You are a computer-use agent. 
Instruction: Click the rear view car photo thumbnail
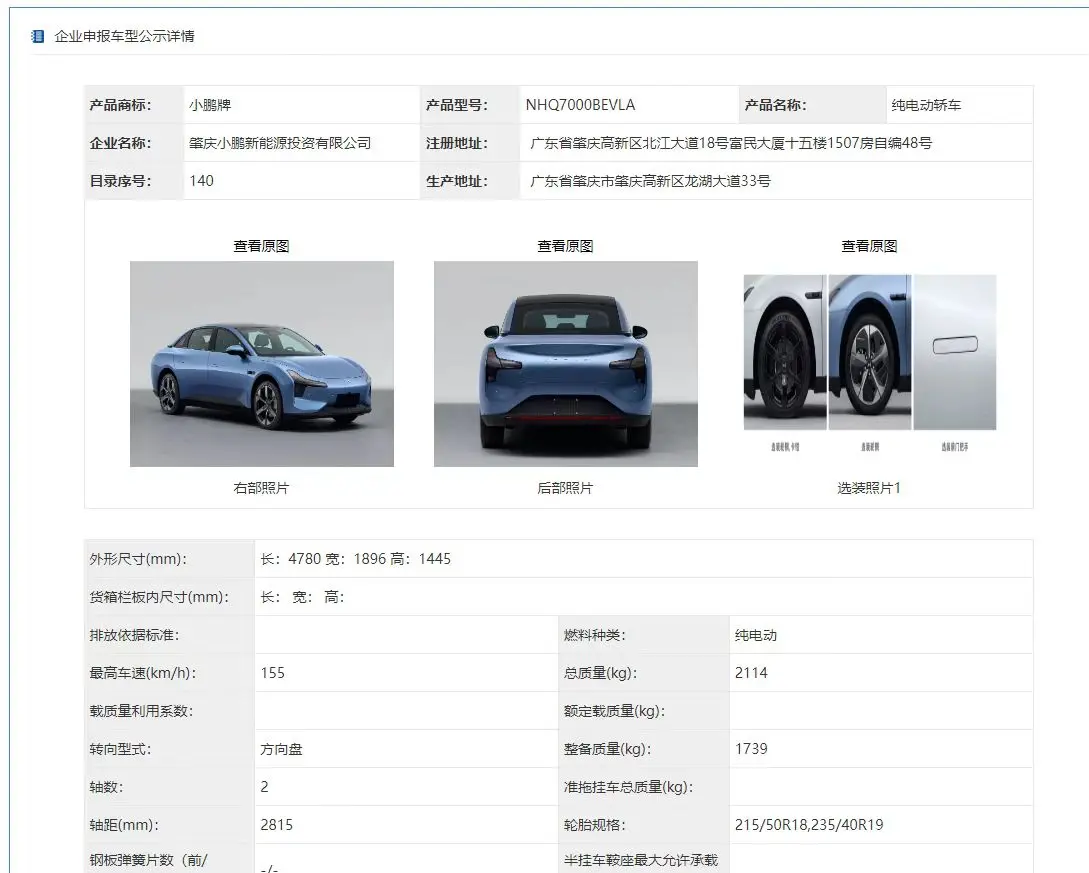point(565,364)
